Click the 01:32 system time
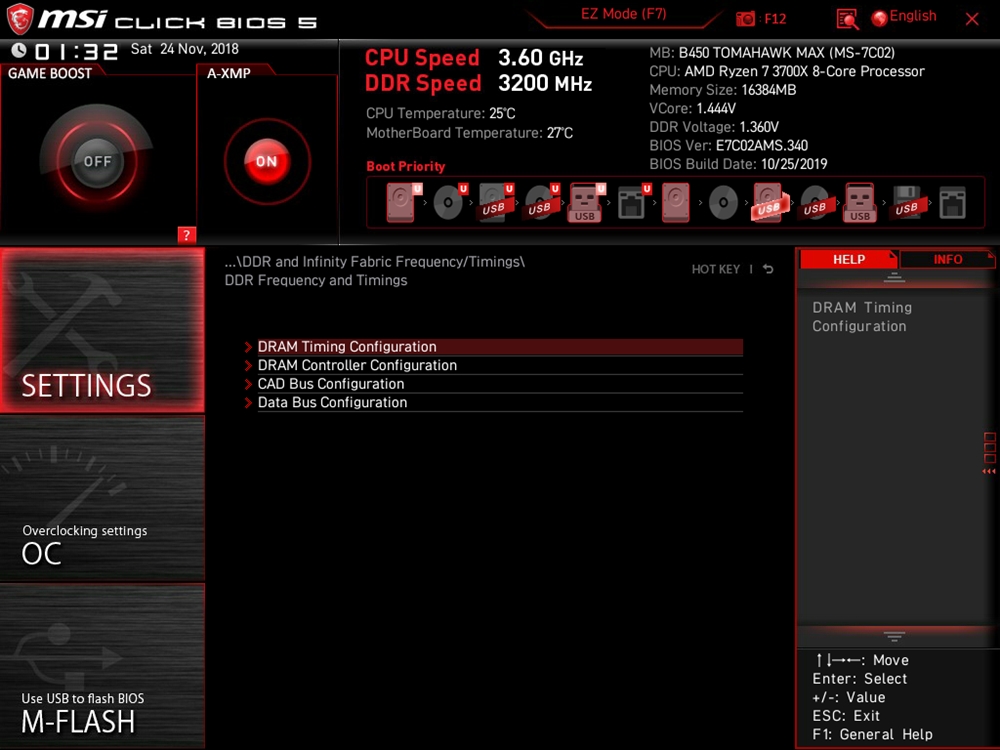This screenshot has width=1000, height=750. pyautogui.click(x=77, y=52)
